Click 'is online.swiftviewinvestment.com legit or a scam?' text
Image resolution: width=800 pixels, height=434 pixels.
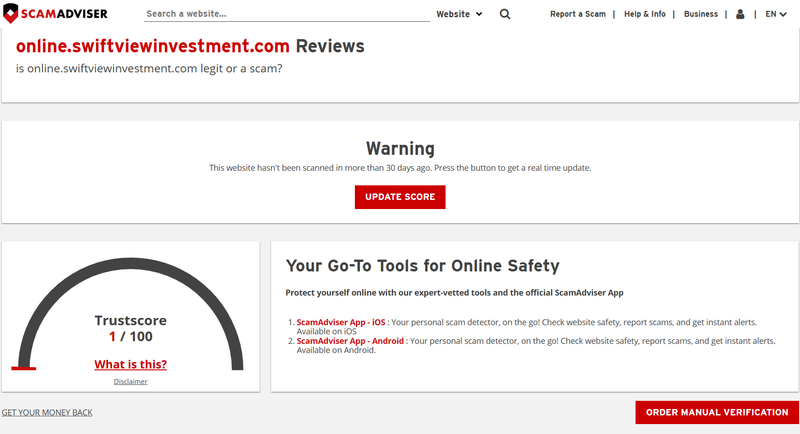tap(149, 68)
